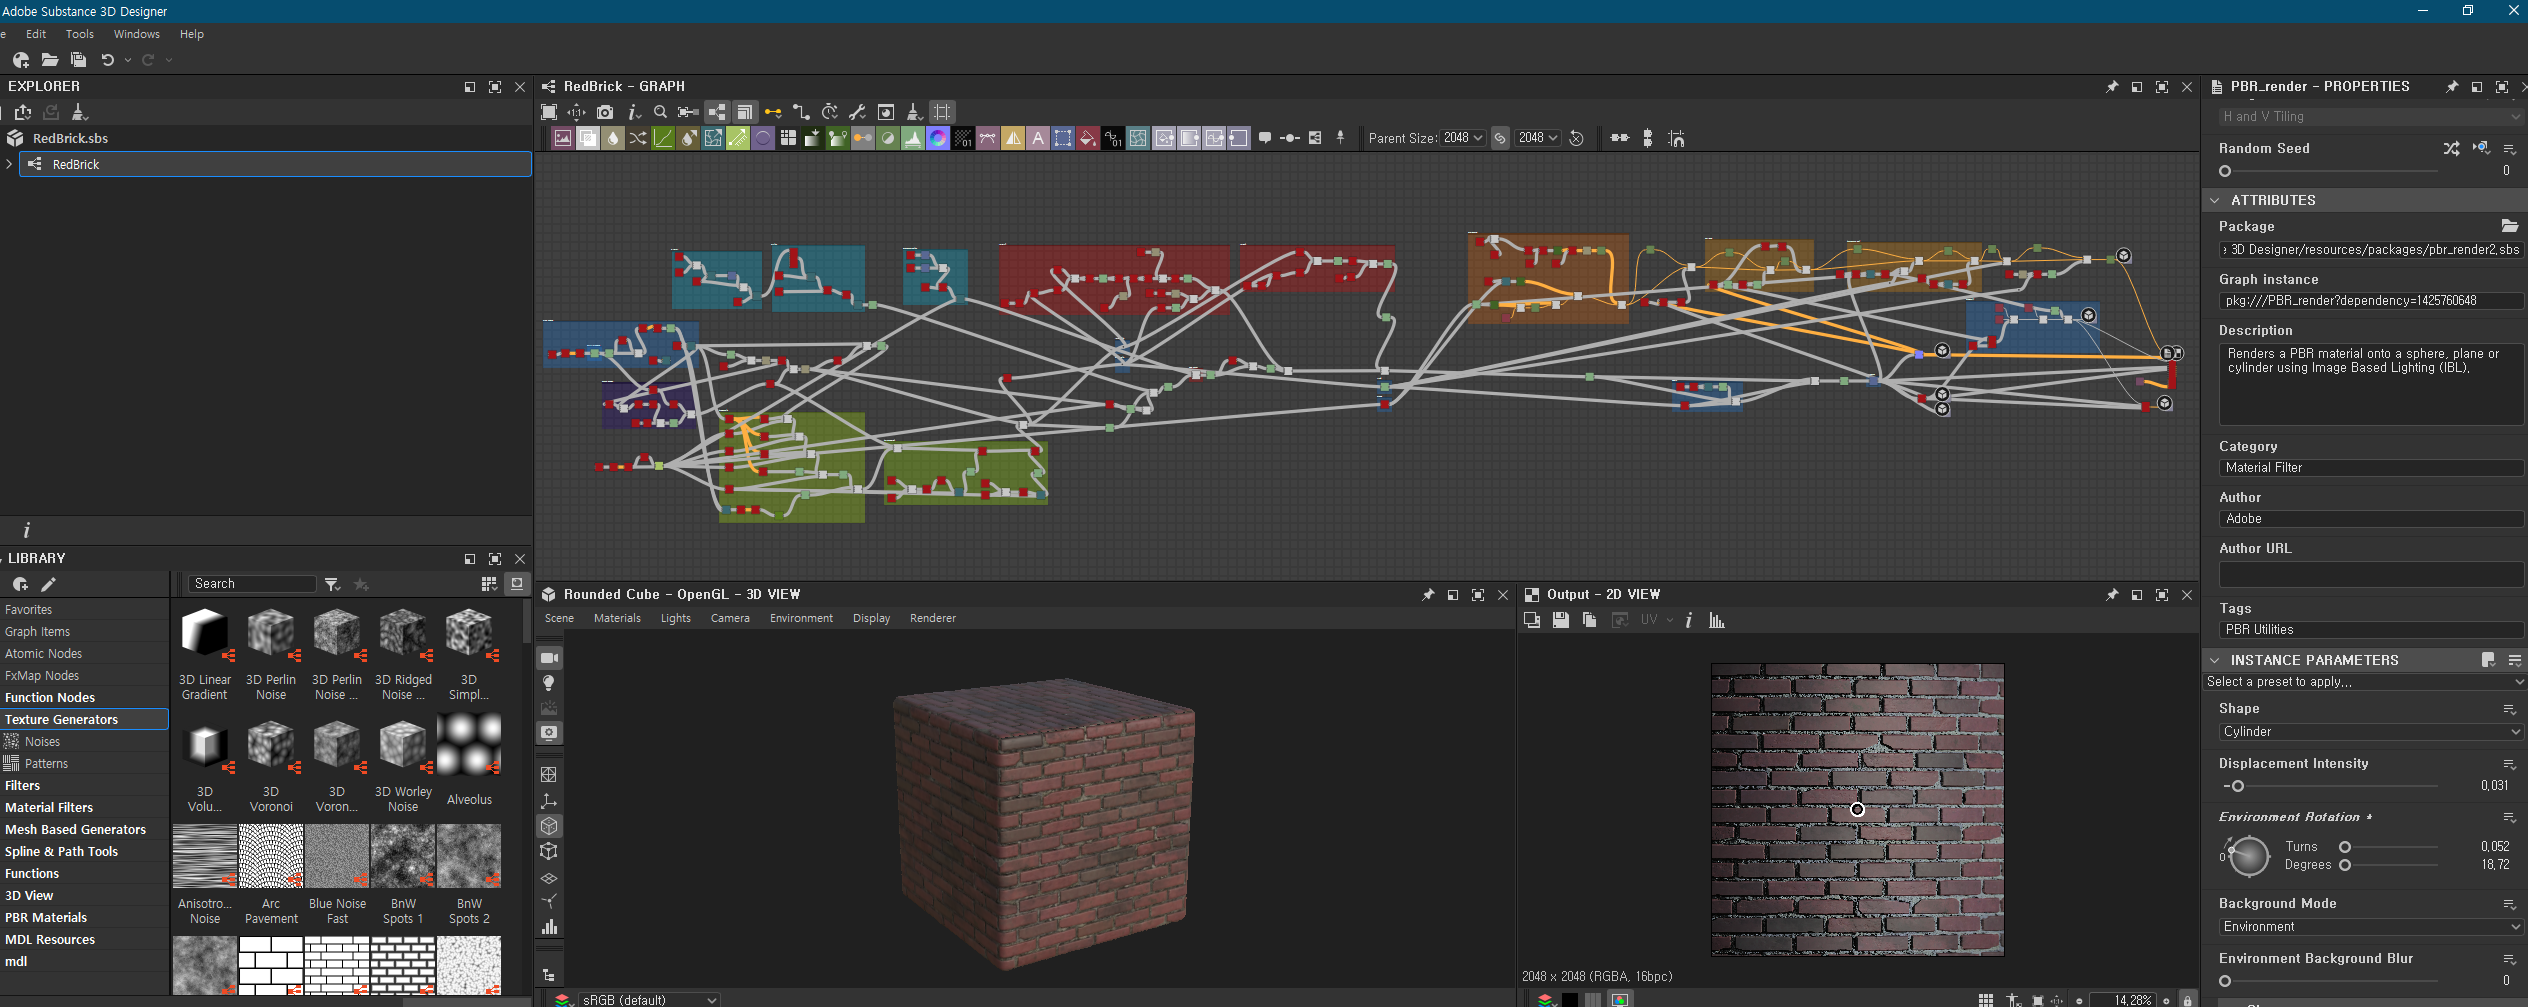Select Texture Generators library category

coord(84,719)
